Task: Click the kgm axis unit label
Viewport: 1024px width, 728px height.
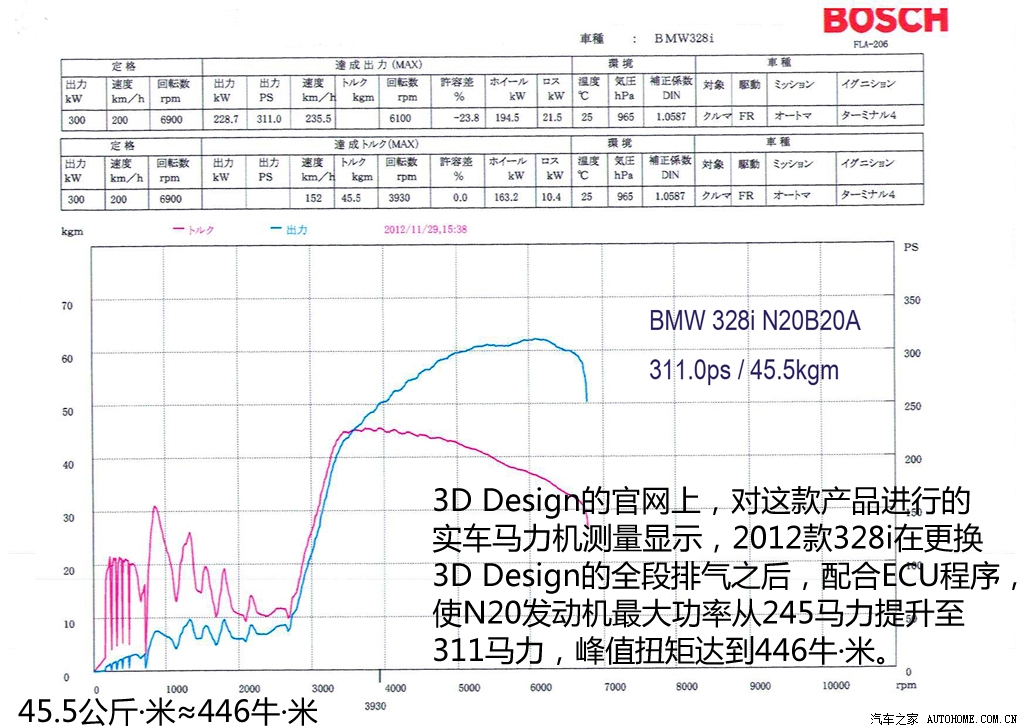Action: click(x=72, y=232)
